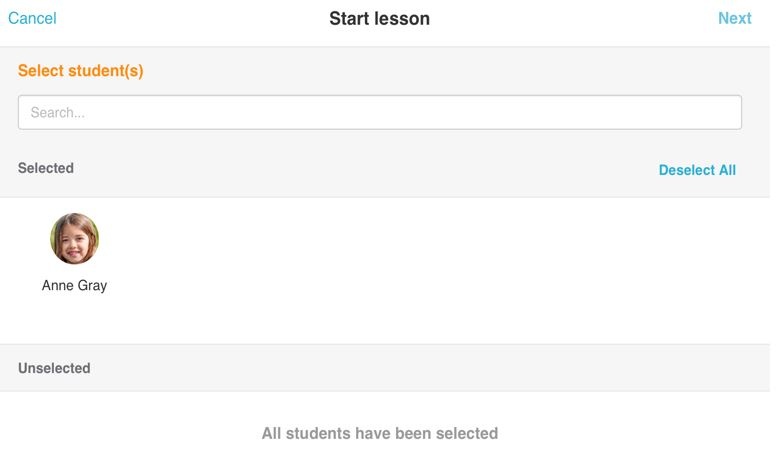
Task: Tap Anne Gray's profile photo
Action: [x=74, y=239]
